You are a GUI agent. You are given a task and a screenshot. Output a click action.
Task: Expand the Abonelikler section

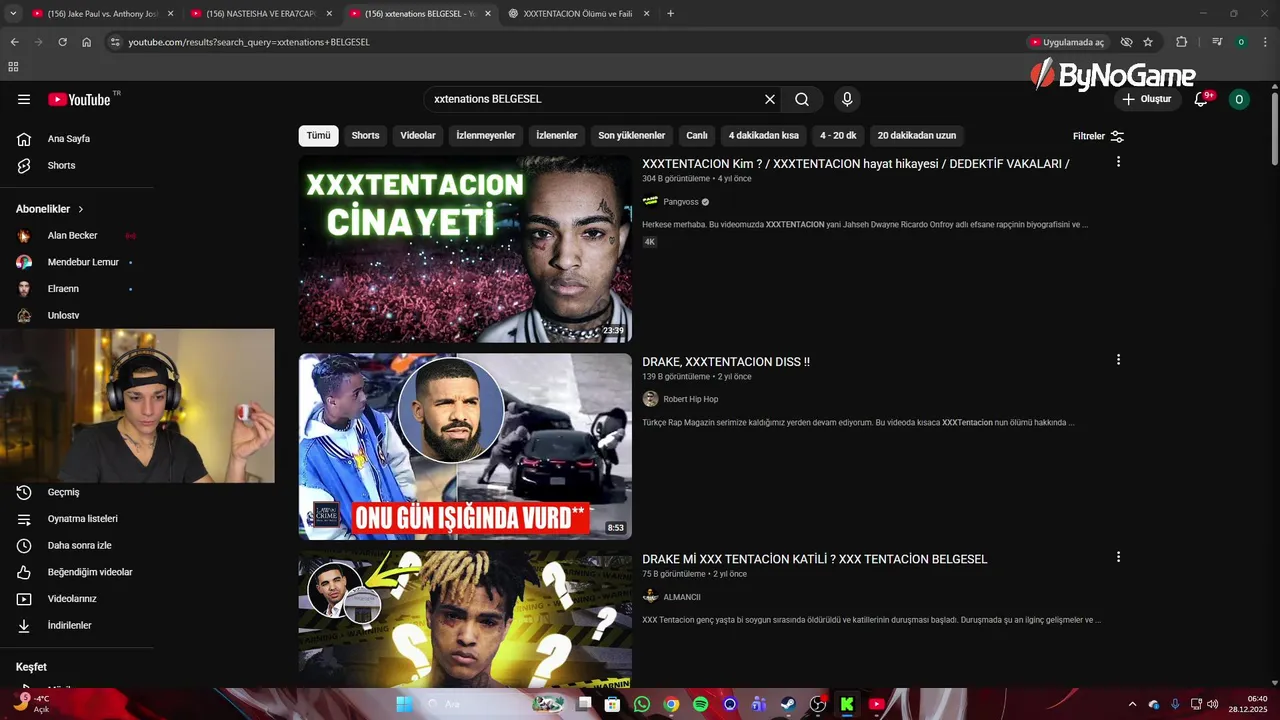coord(50,209)
